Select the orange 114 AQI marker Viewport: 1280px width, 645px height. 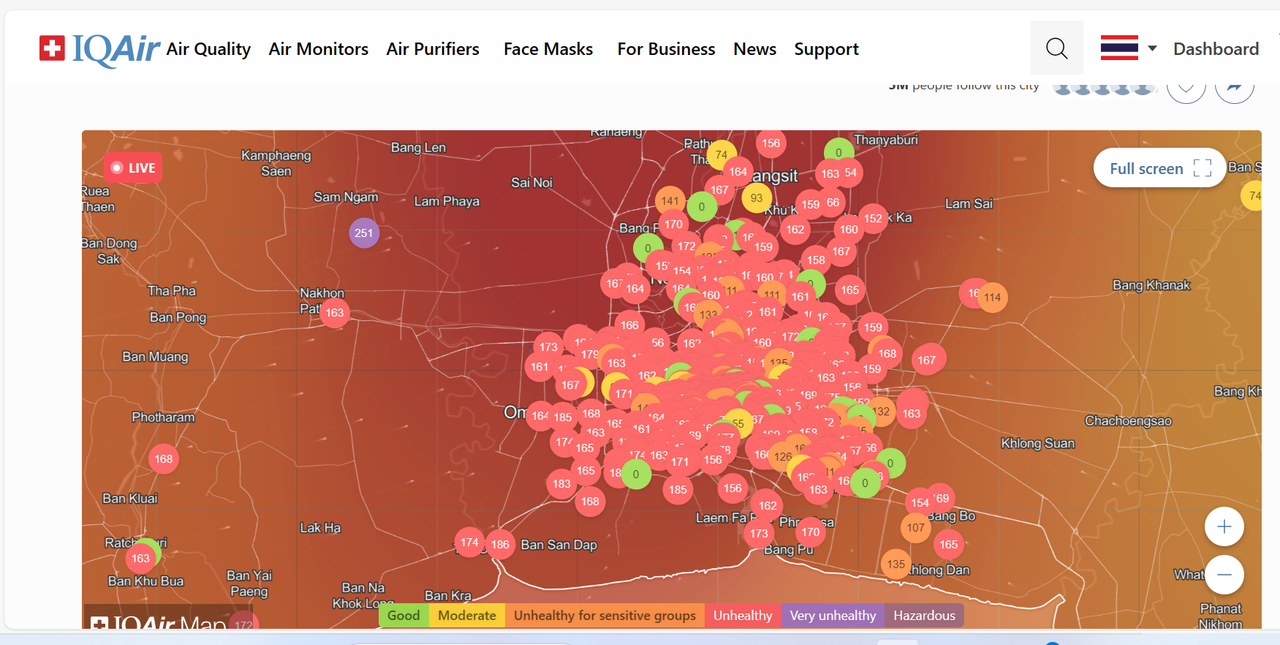[x=992, y=297]
